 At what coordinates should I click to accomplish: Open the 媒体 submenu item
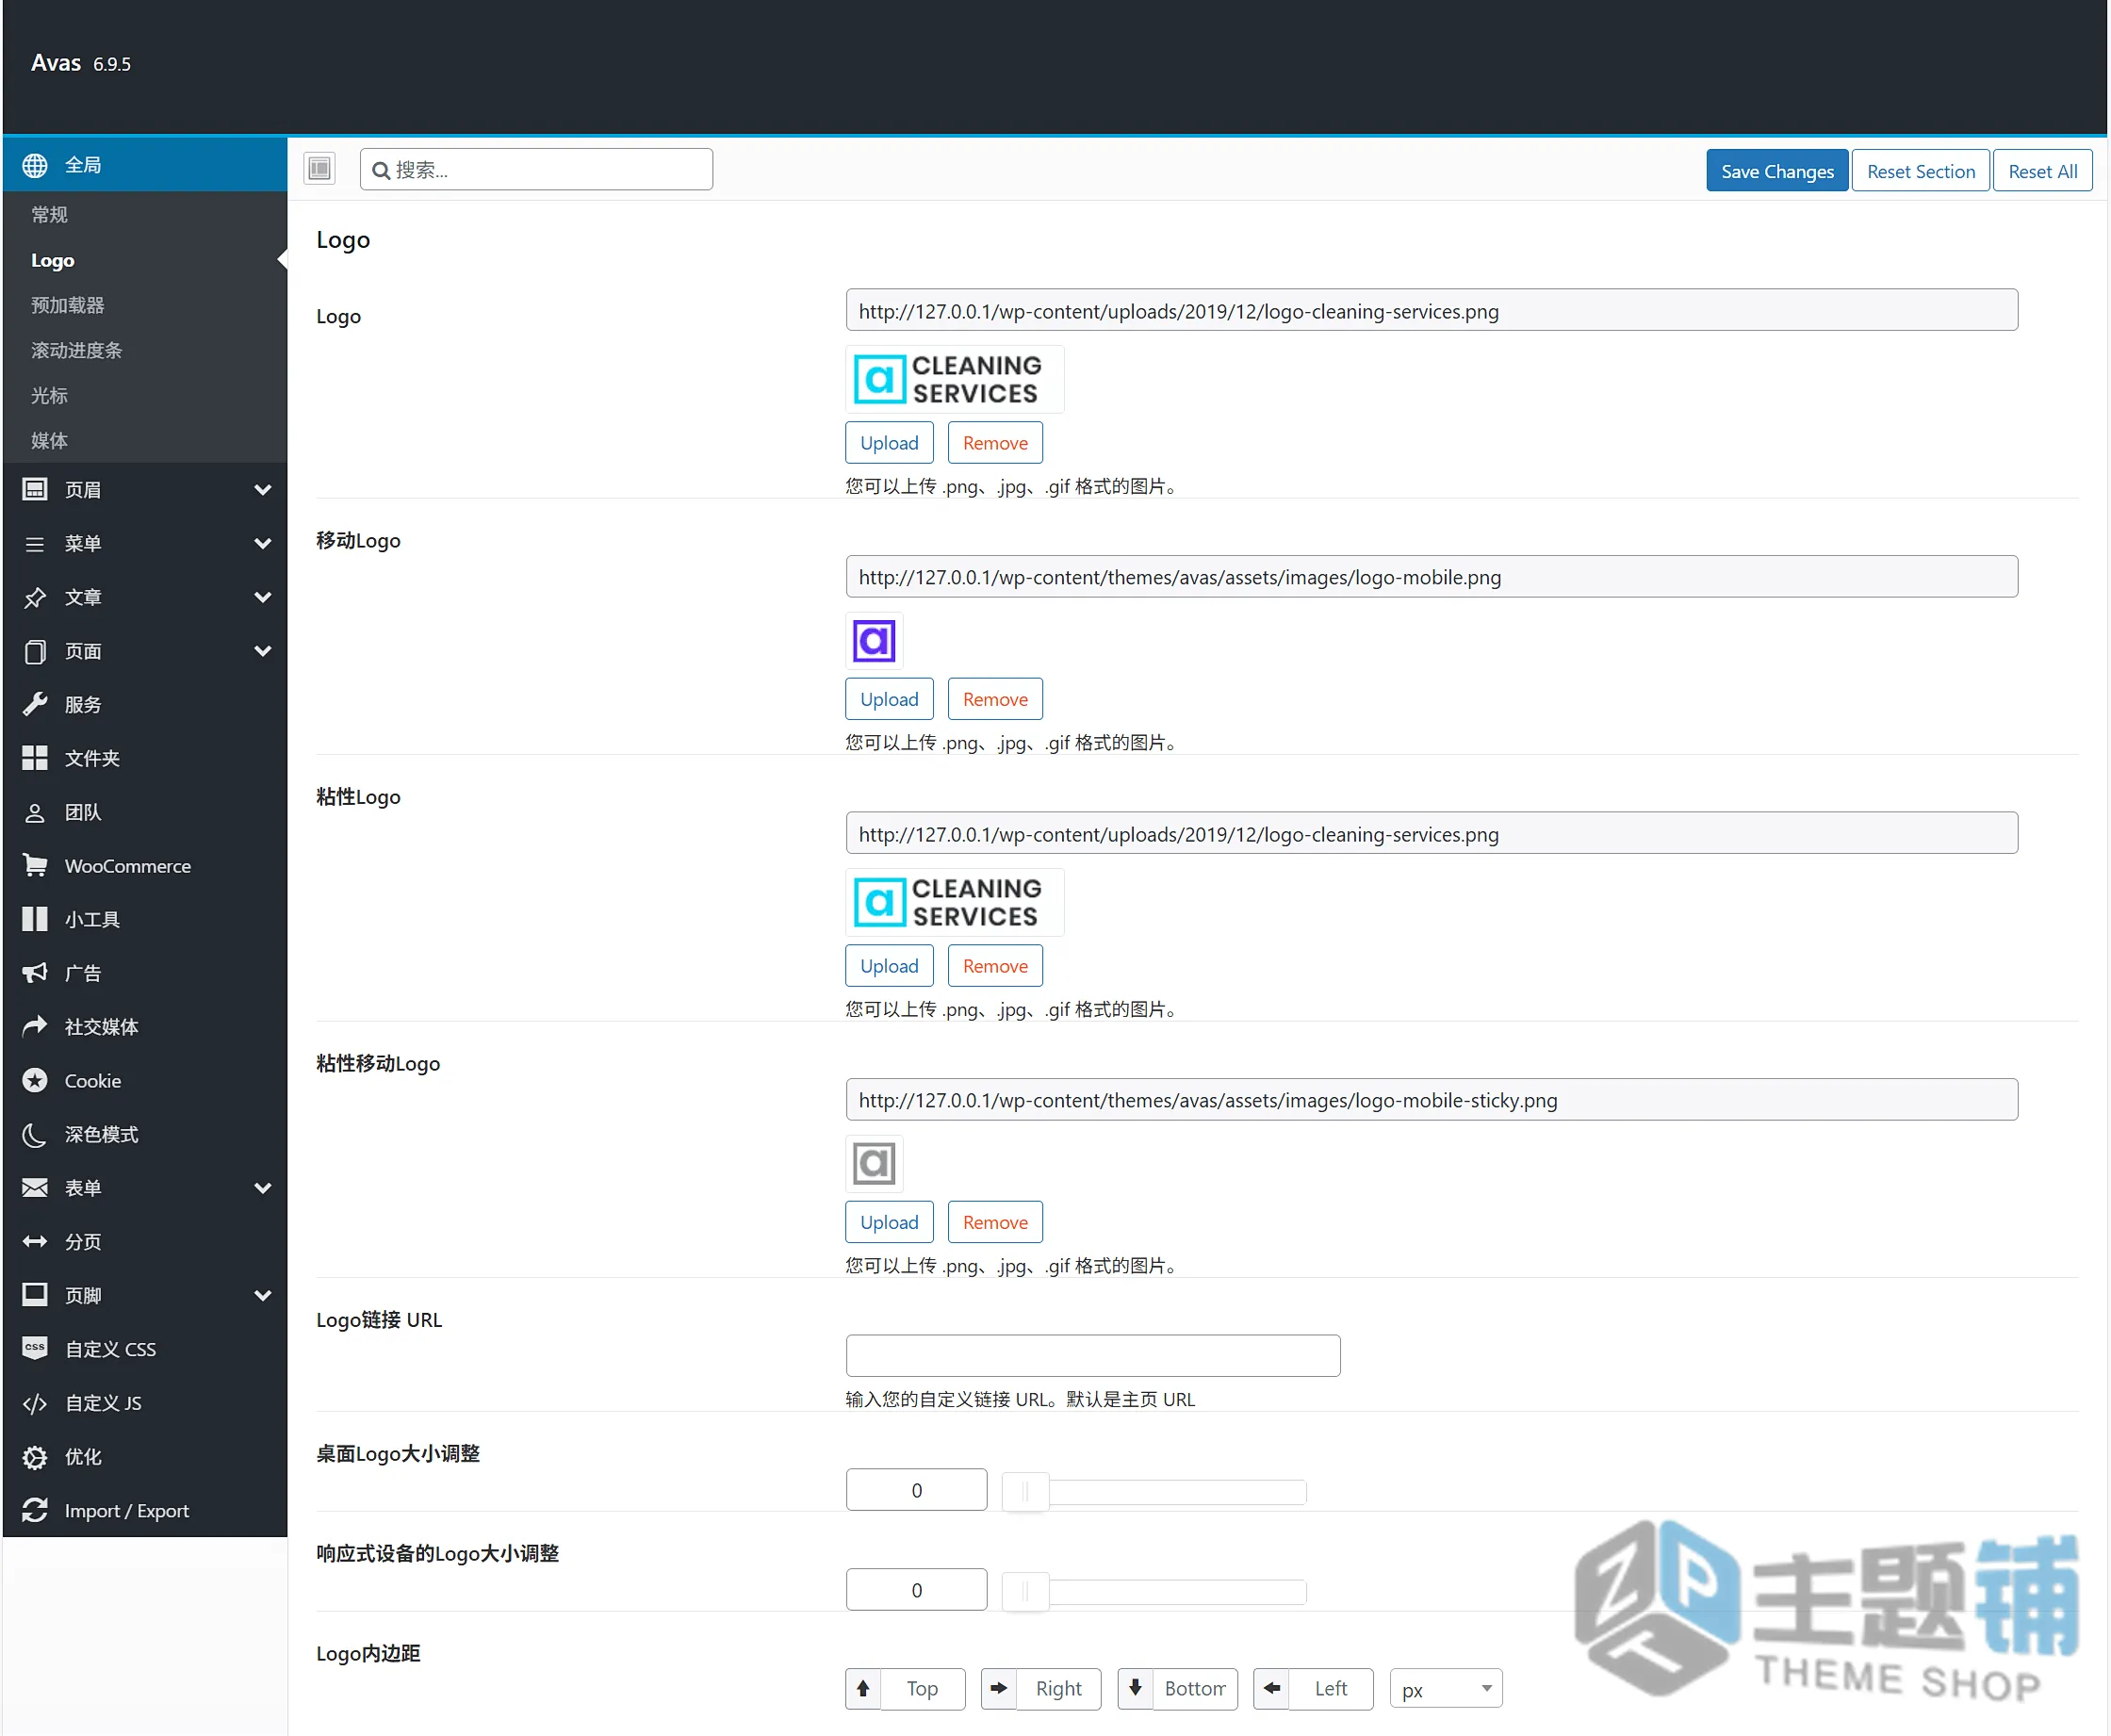tap(49, 440)
